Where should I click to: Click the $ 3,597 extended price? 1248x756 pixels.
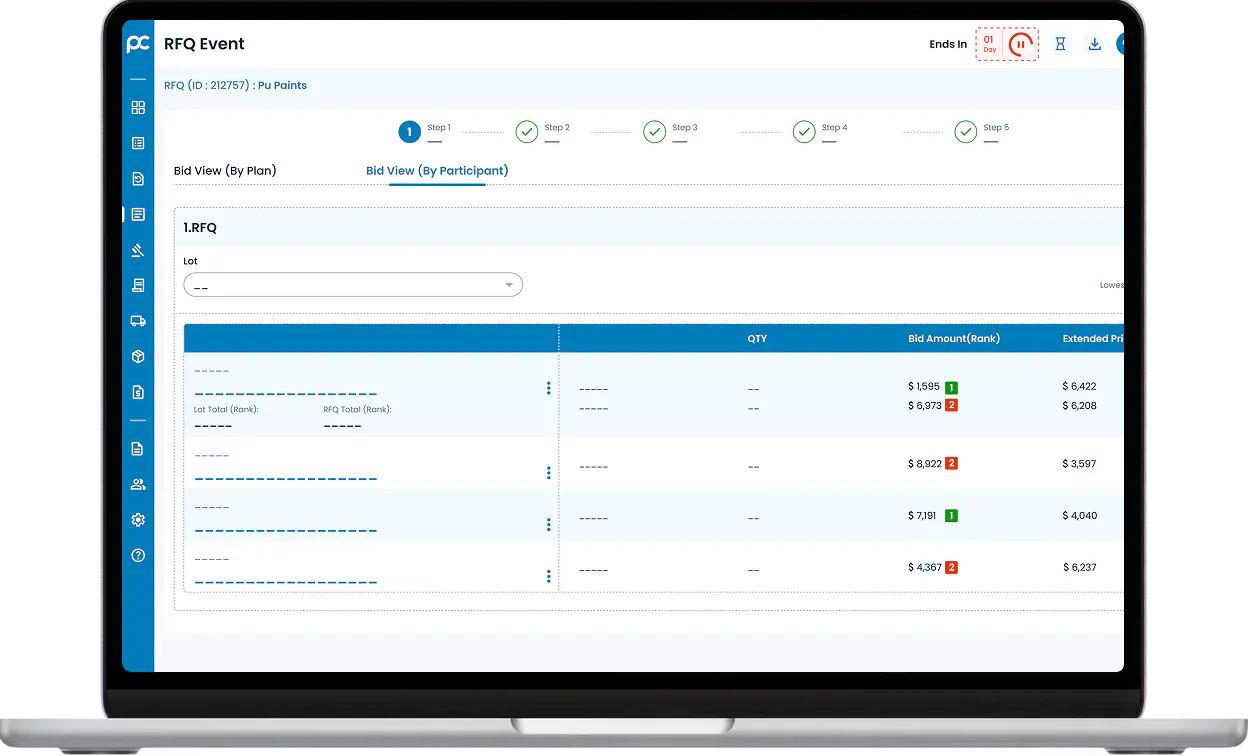pos(1080,464)
